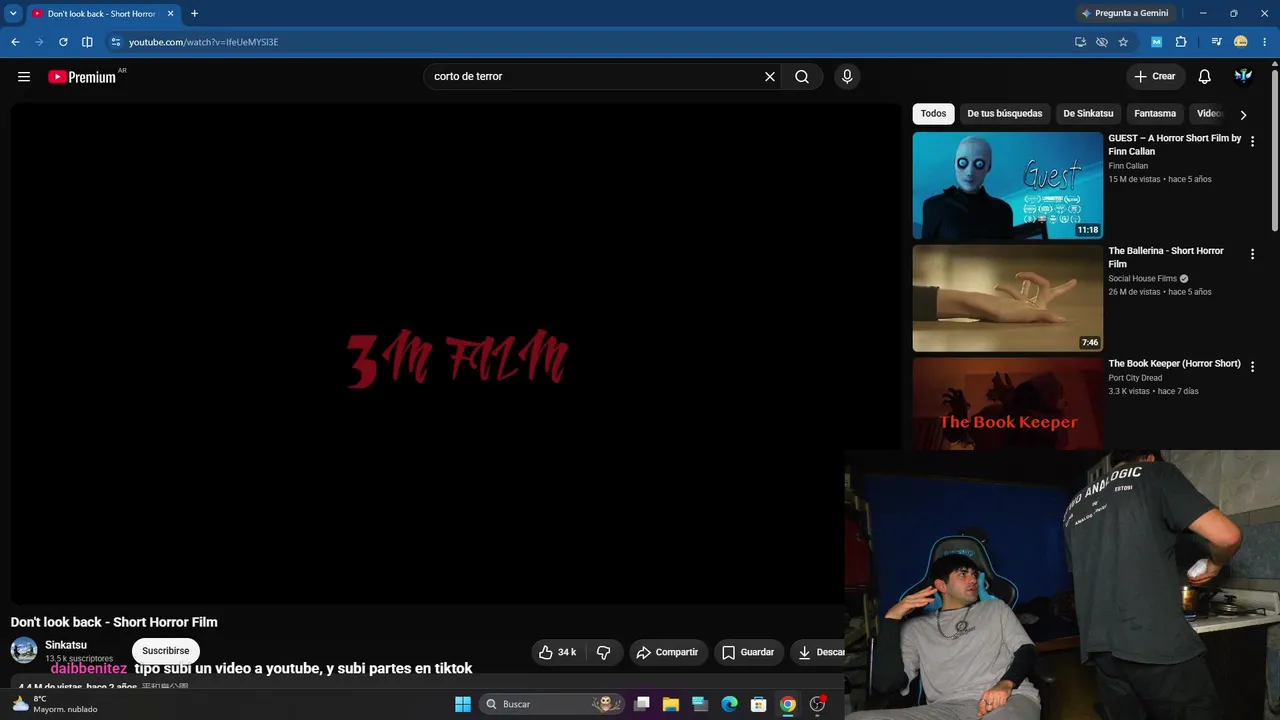Screen dimensions: 1280x720
Task: Open the Sinkatsu channel avatar
Action: point(24,651)
